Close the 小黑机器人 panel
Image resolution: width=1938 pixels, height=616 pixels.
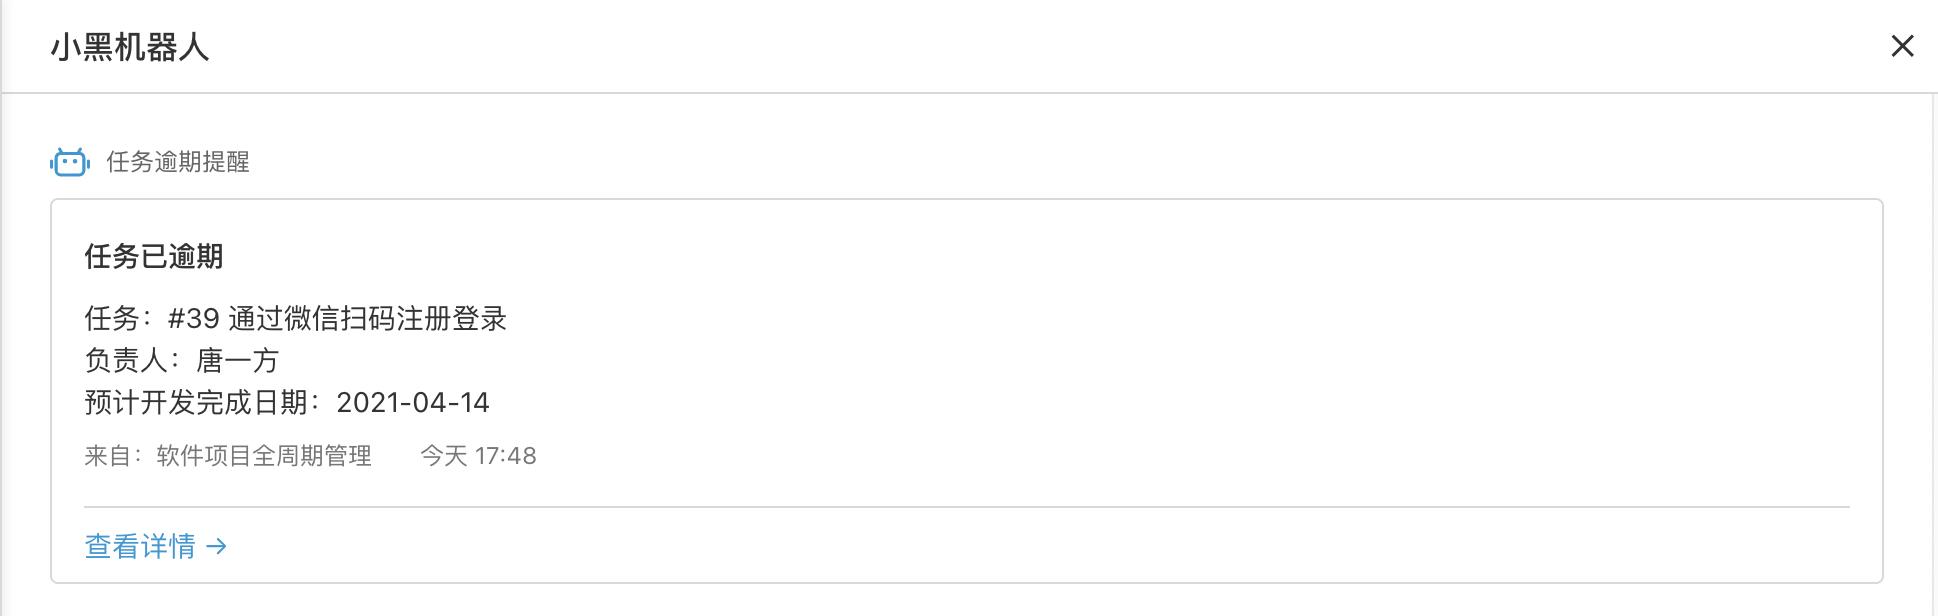coord(1901,46)
